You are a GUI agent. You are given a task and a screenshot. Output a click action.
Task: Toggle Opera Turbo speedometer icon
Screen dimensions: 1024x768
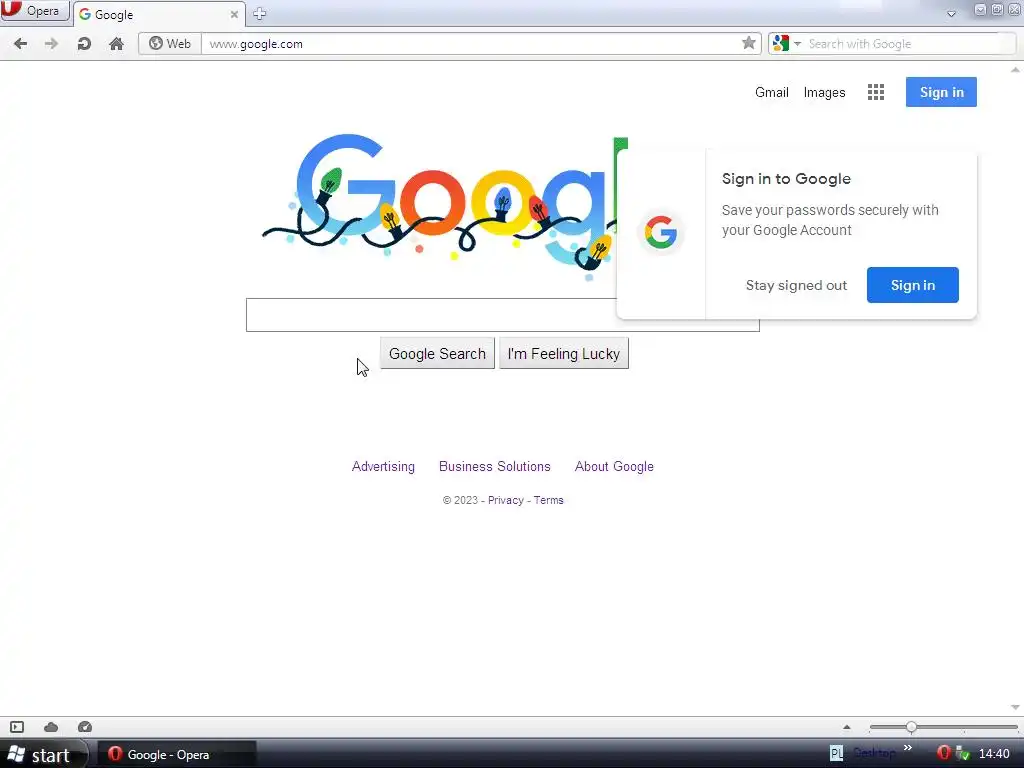pyautogui.click(x=85, y=727)
